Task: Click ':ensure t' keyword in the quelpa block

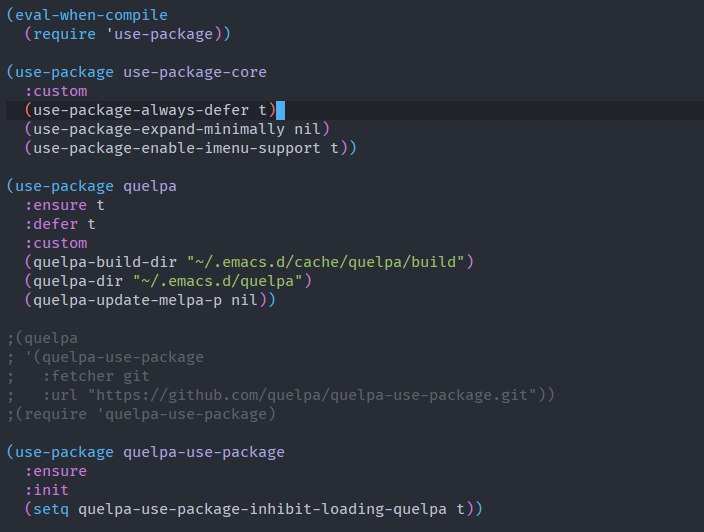Action: [x=64, y=205]
